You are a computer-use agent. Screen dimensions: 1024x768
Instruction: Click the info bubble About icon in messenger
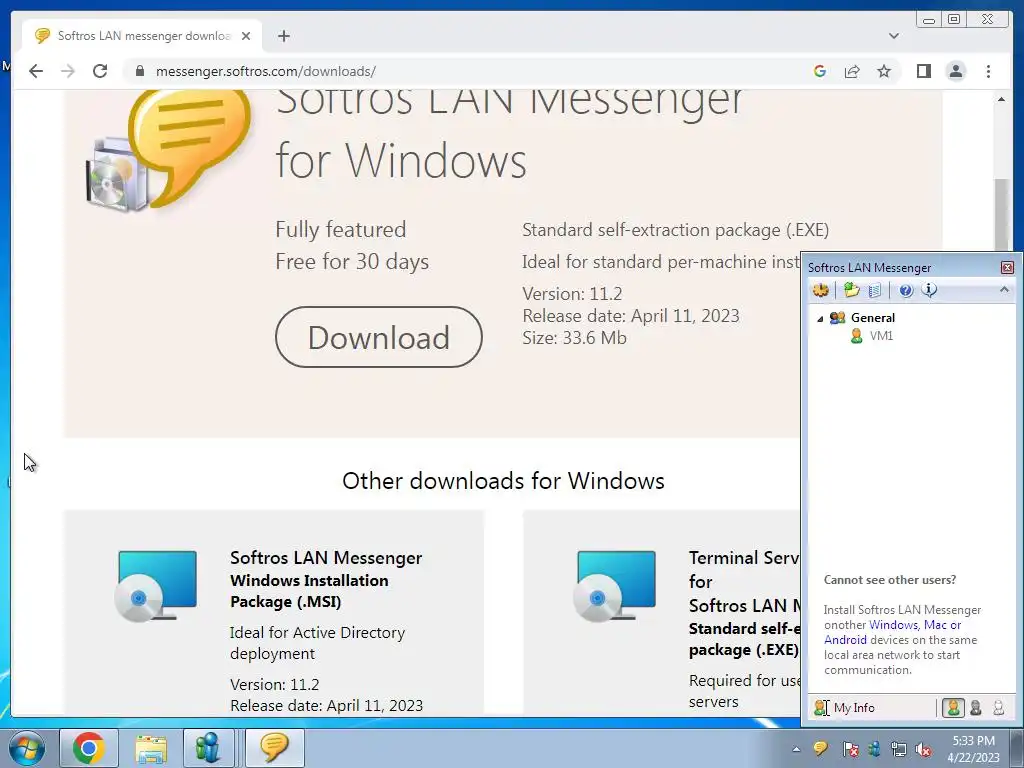tap(929, 290)
